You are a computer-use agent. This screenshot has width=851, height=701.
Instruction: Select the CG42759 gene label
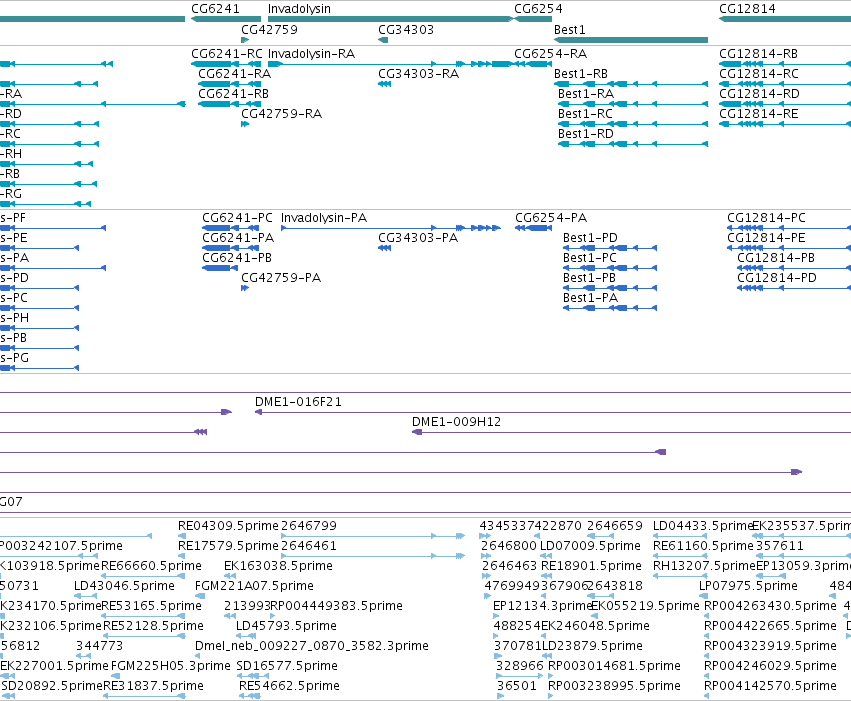coord(269,29)
